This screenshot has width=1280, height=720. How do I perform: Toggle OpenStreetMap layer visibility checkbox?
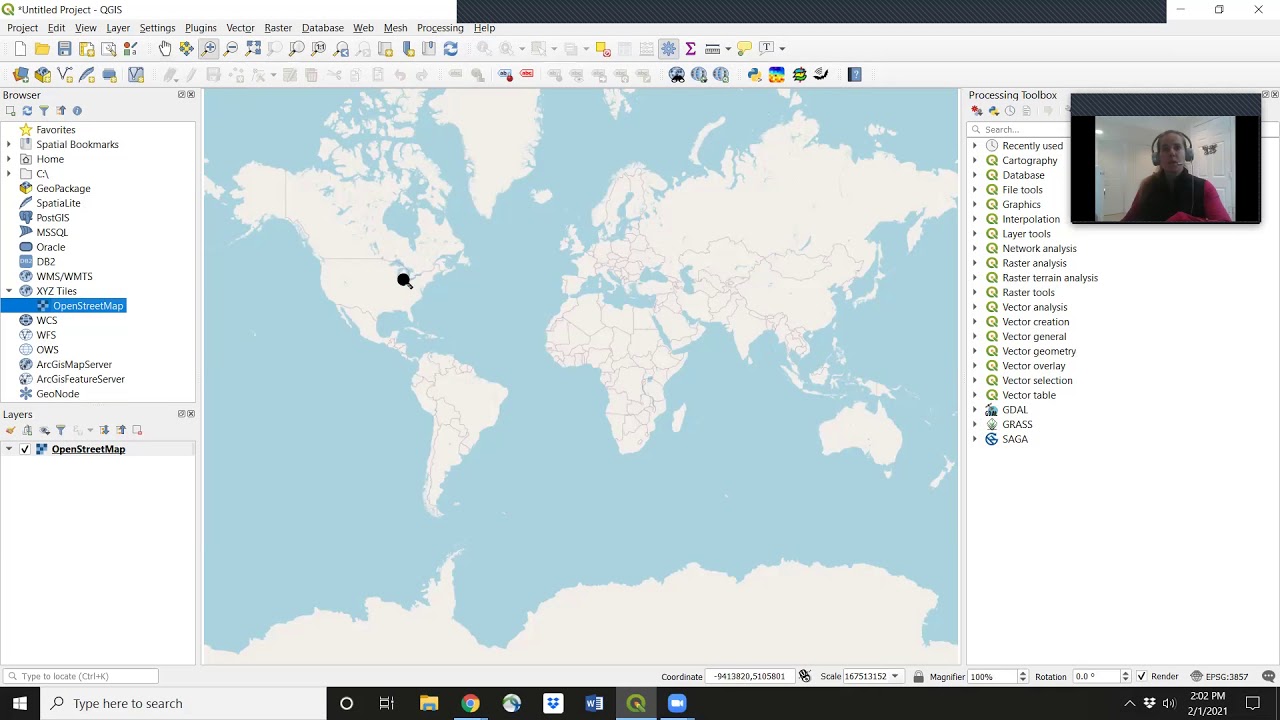(x=25, y=449)
